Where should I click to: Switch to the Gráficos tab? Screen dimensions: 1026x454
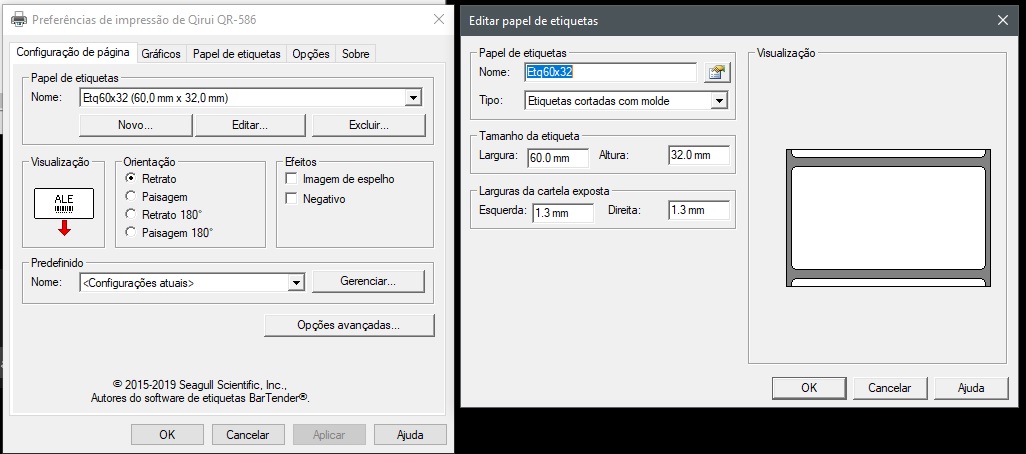(161, 54)
